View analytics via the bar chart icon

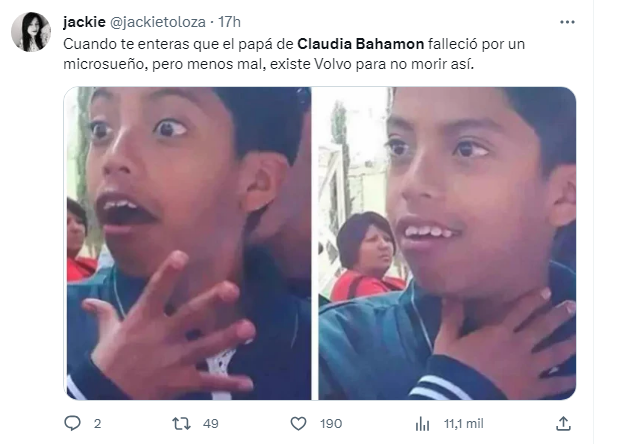422,424
